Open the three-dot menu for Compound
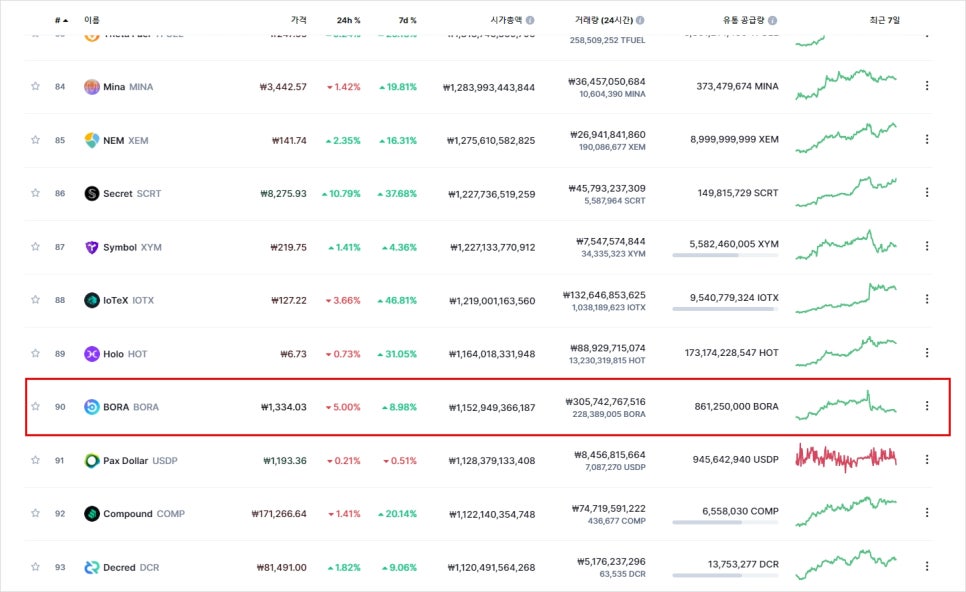Image resolution: width=966 pixels, height=592 pixels. (x=927, y=513)
